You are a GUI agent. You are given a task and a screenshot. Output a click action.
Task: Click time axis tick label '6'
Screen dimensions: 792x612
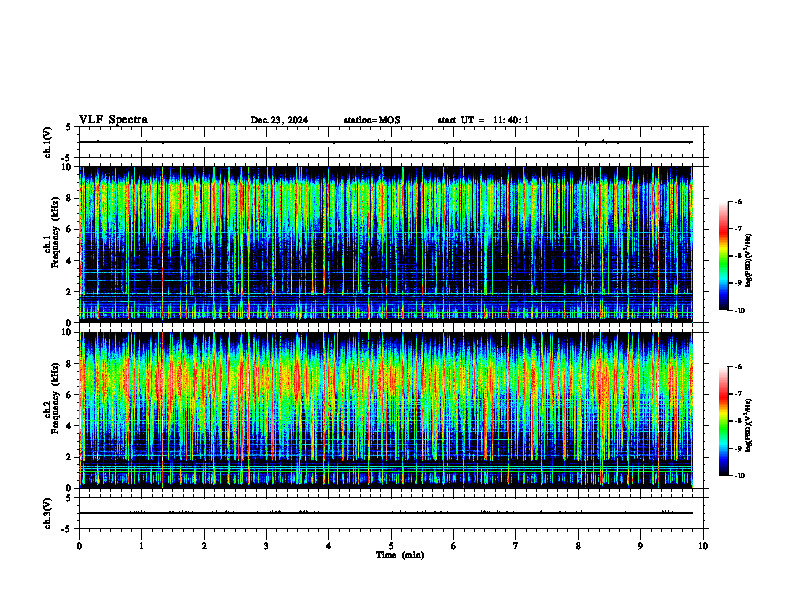(454, 546)
